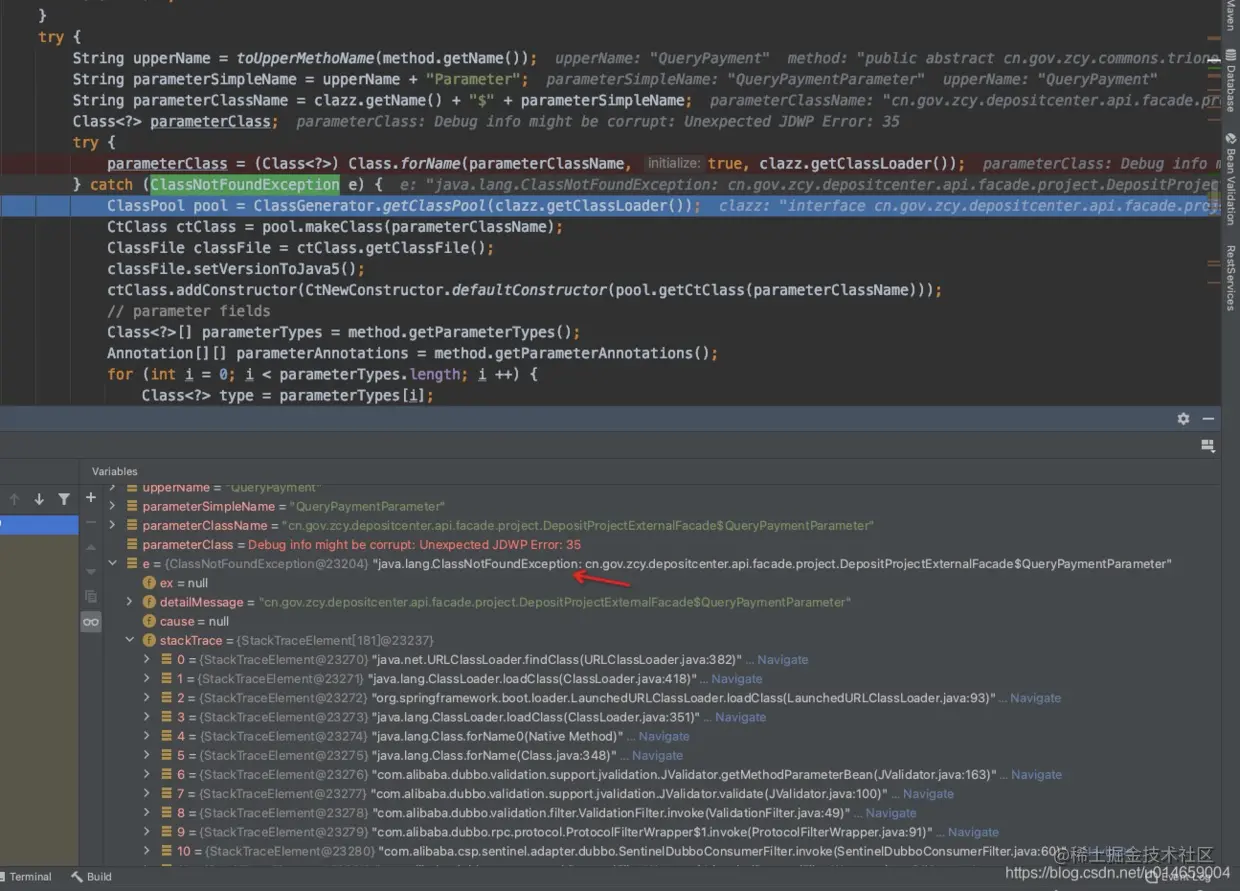Expand stack trace element 2
The image size is (1240, 891).
(147, 698)
